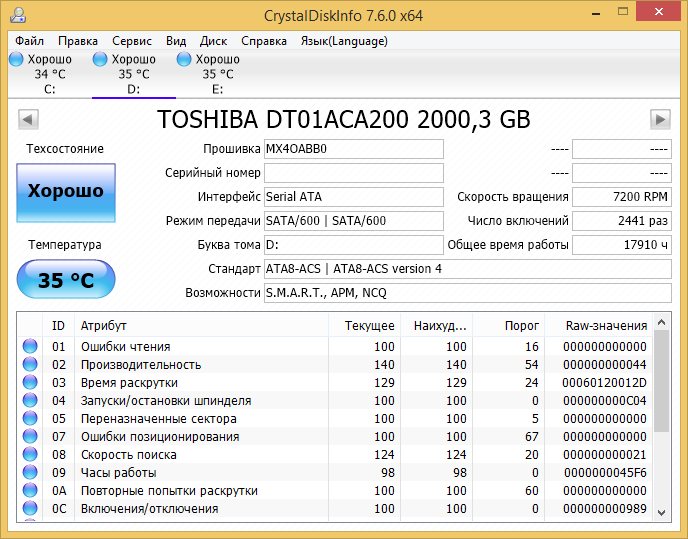
Task: Click the Атрибут column header
Action: point(201,326)
